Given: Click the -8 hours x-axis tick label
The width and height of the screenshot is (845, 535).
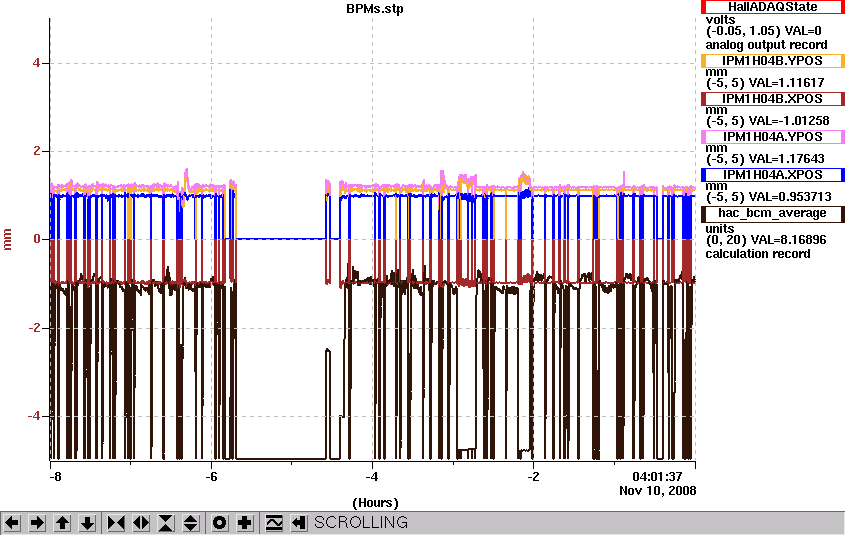Looking at the screenshot, I should tap(54, 477).
